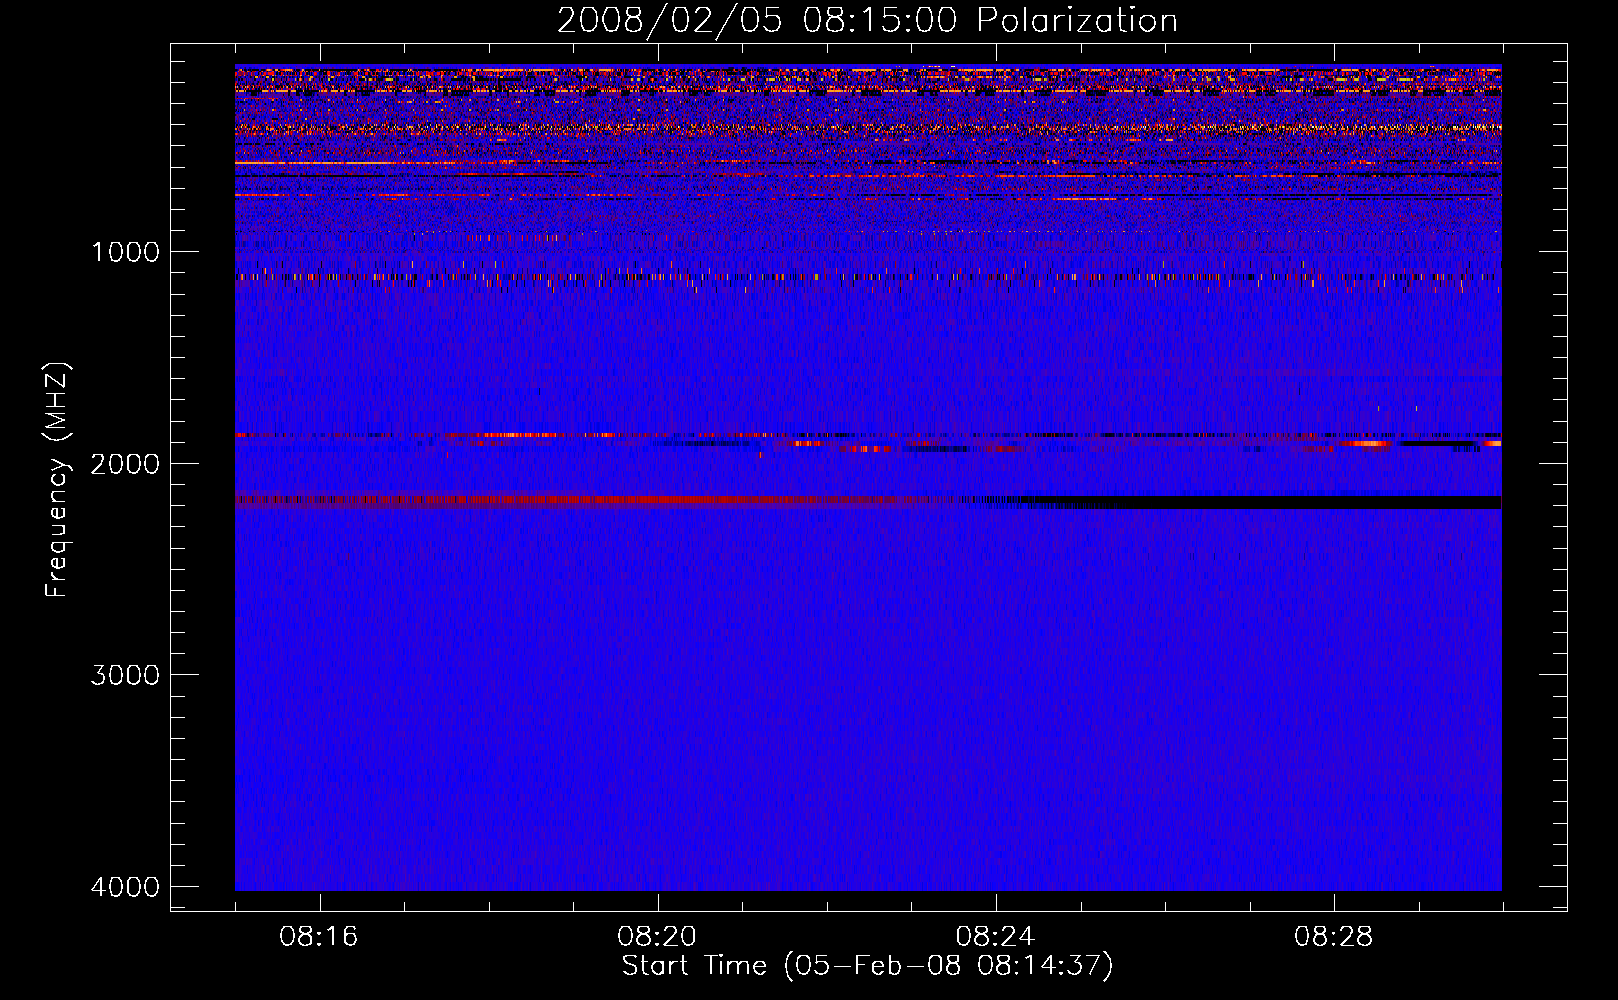This screenshot has height=1000, width=1618.
Task: Click the plot title '2008/02/05 08:15:00 Polarization'
Action: 867,21
